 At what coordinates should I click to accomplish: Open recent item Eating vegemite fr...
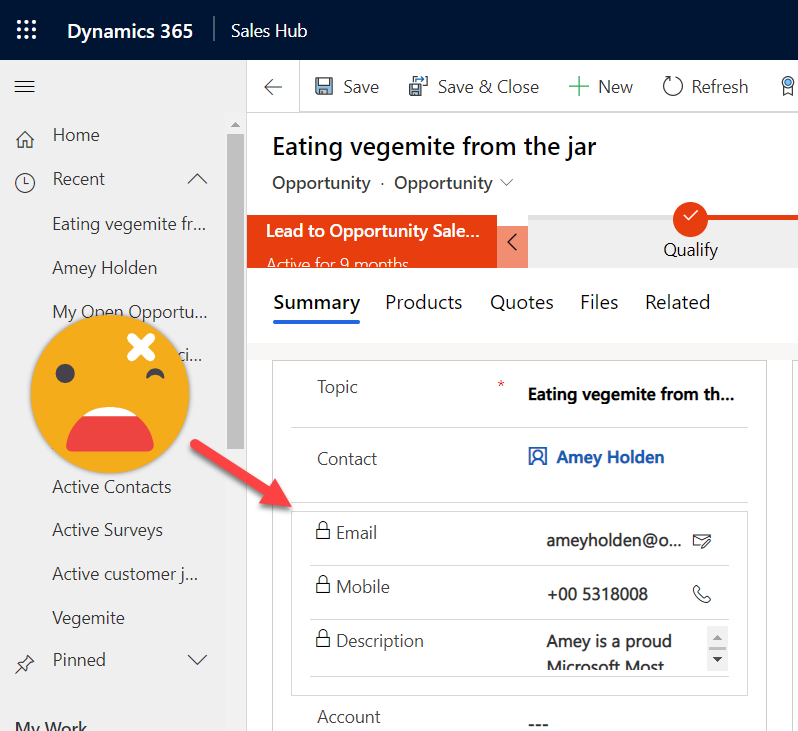(x=129, y=224)
